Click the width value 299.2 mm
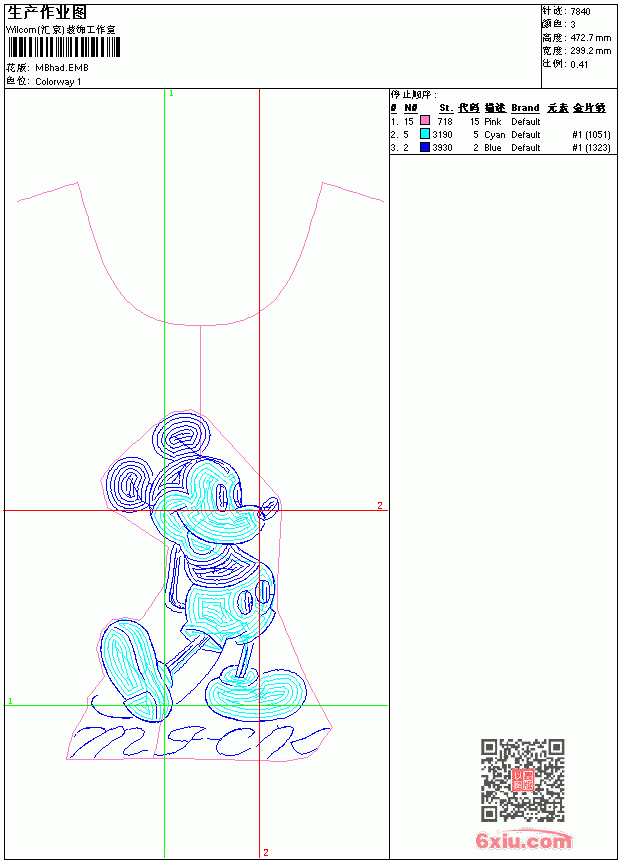Image resolution: width=620 pixels, height=860 pixels. tap(590, 51)
